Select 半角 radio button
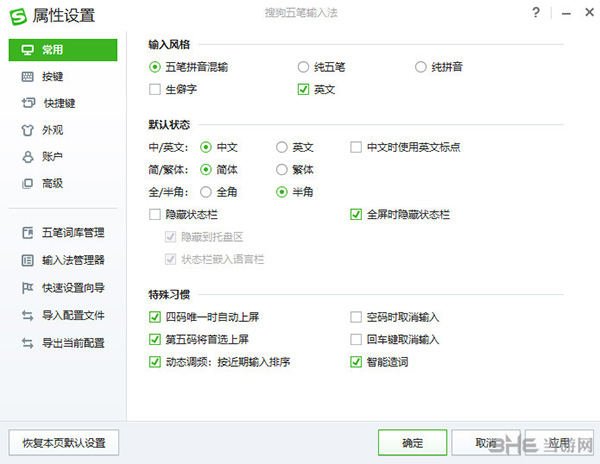 [x=282, y=192]
